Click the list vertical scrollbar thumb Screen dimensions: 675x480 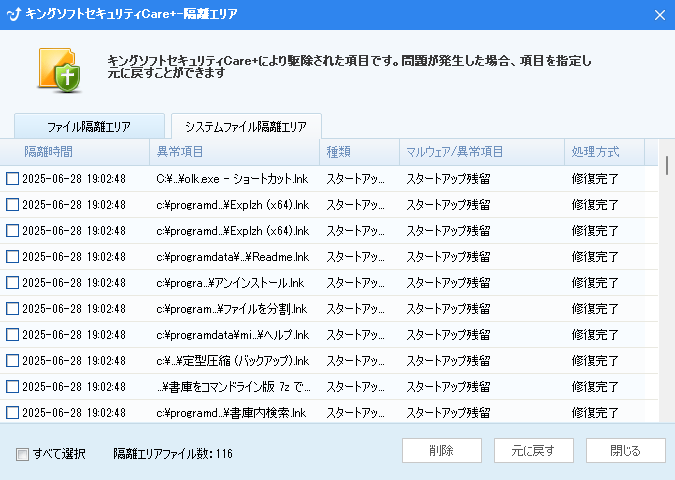tap(667, 165)
